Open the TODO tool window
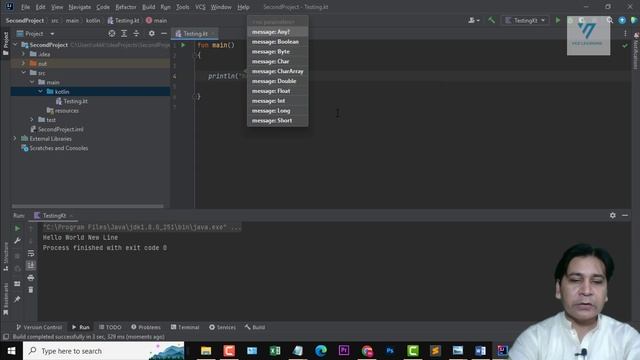This screenshot has height=360, width=640. coord(110,327)
